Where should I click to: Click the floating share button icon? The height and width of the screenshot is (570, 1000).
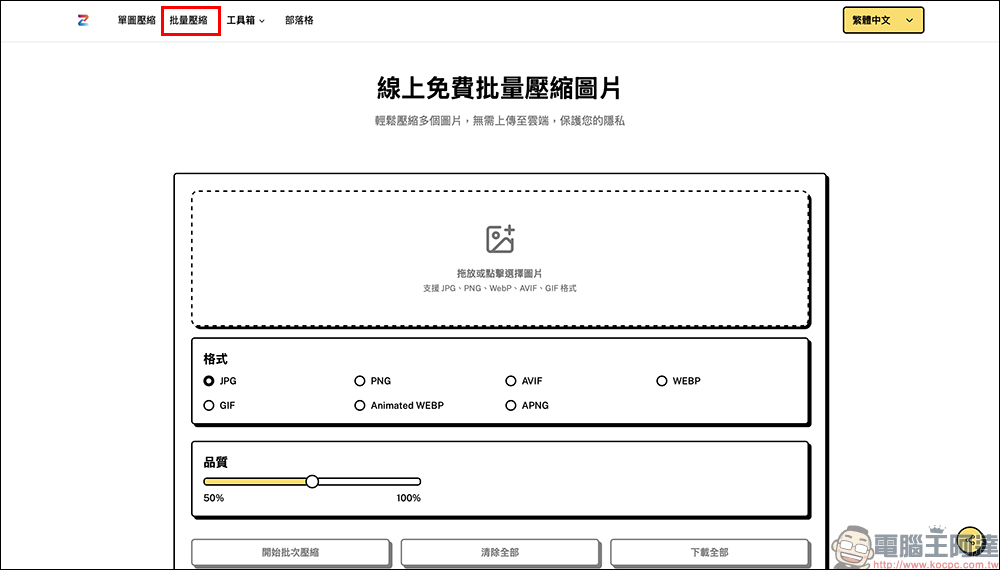971,542
